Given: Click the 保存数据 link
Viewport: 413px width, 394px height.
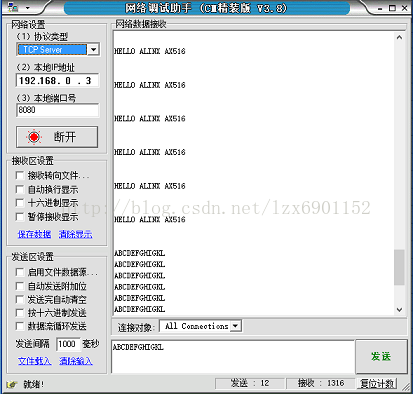Looking at the screenshot, I should (34, 234).
